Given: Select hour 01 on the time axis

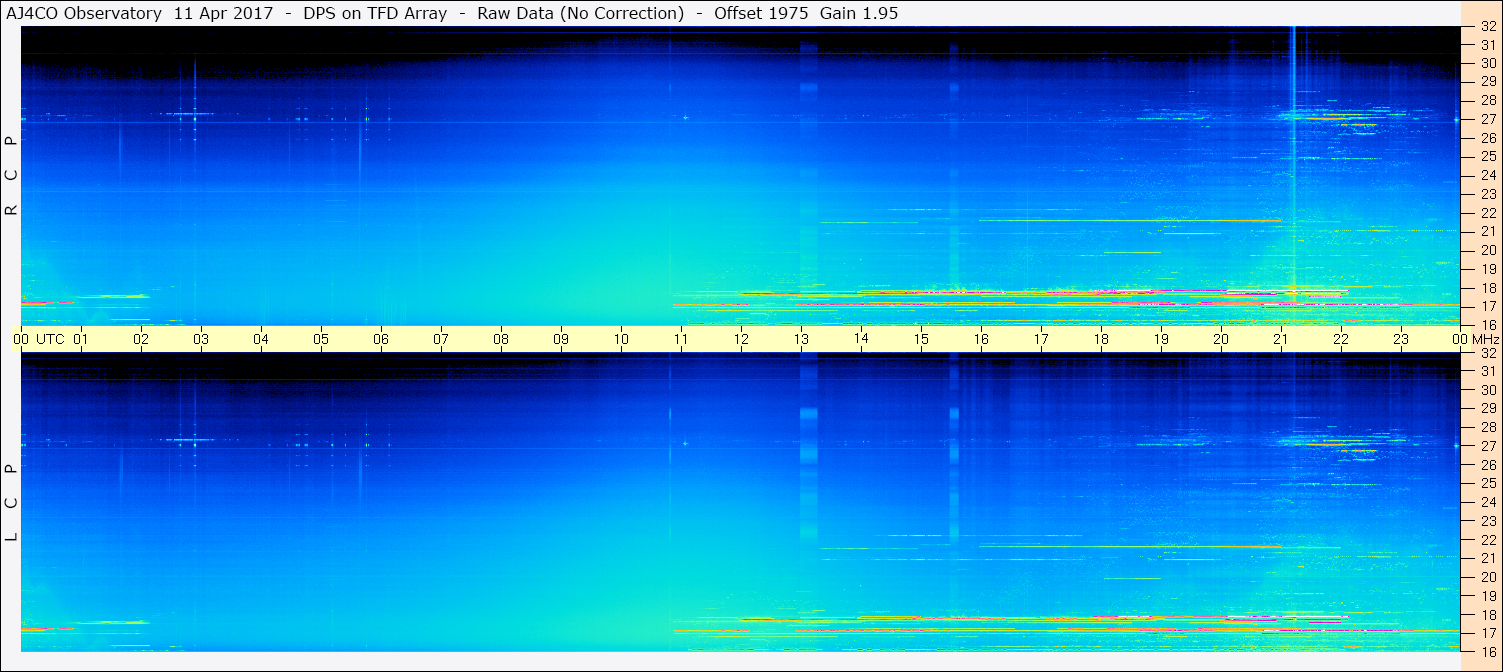Looking at the screenshot, I should click(x=81, y=339).
